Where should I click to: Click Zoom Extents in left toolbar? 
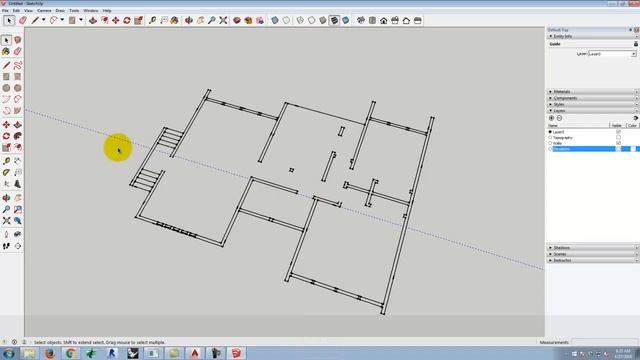(x=6, y=221)
